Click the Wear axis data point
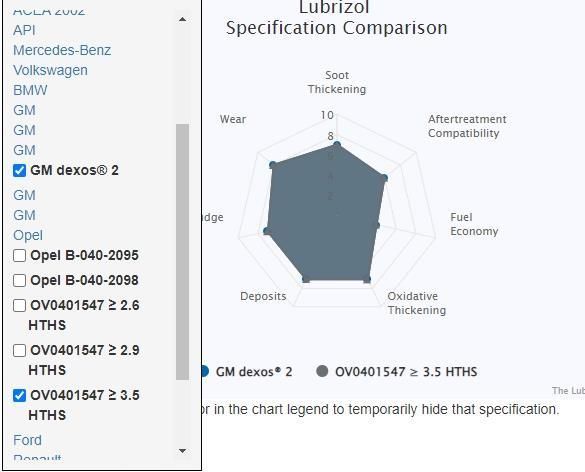 click(x=273, y=165)
